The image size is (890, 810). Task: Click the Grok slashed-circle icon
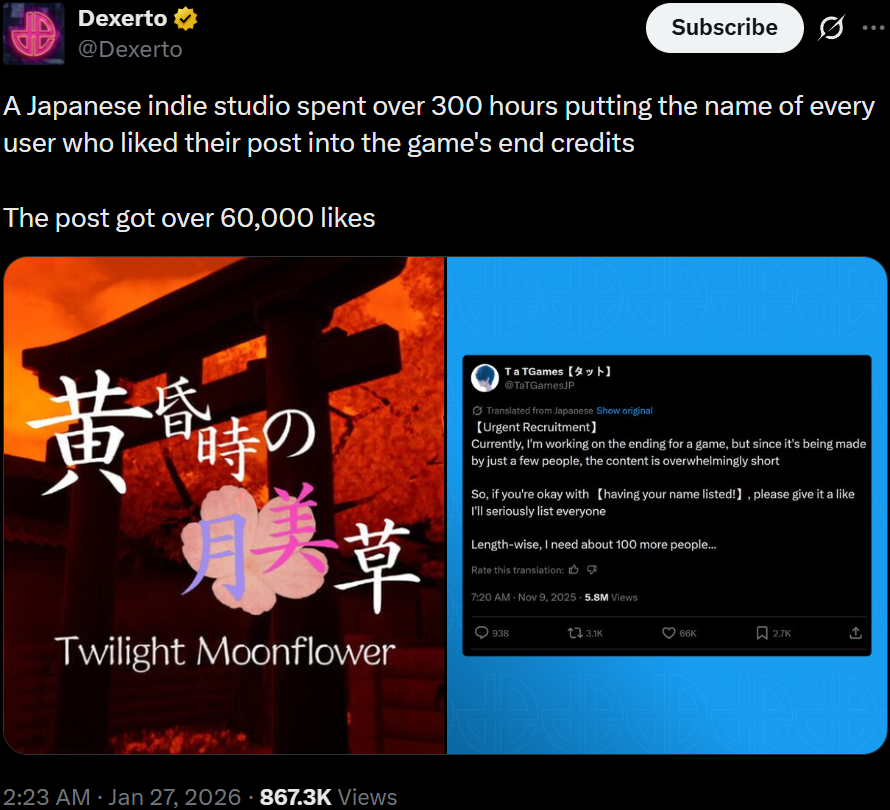[831, 28]
